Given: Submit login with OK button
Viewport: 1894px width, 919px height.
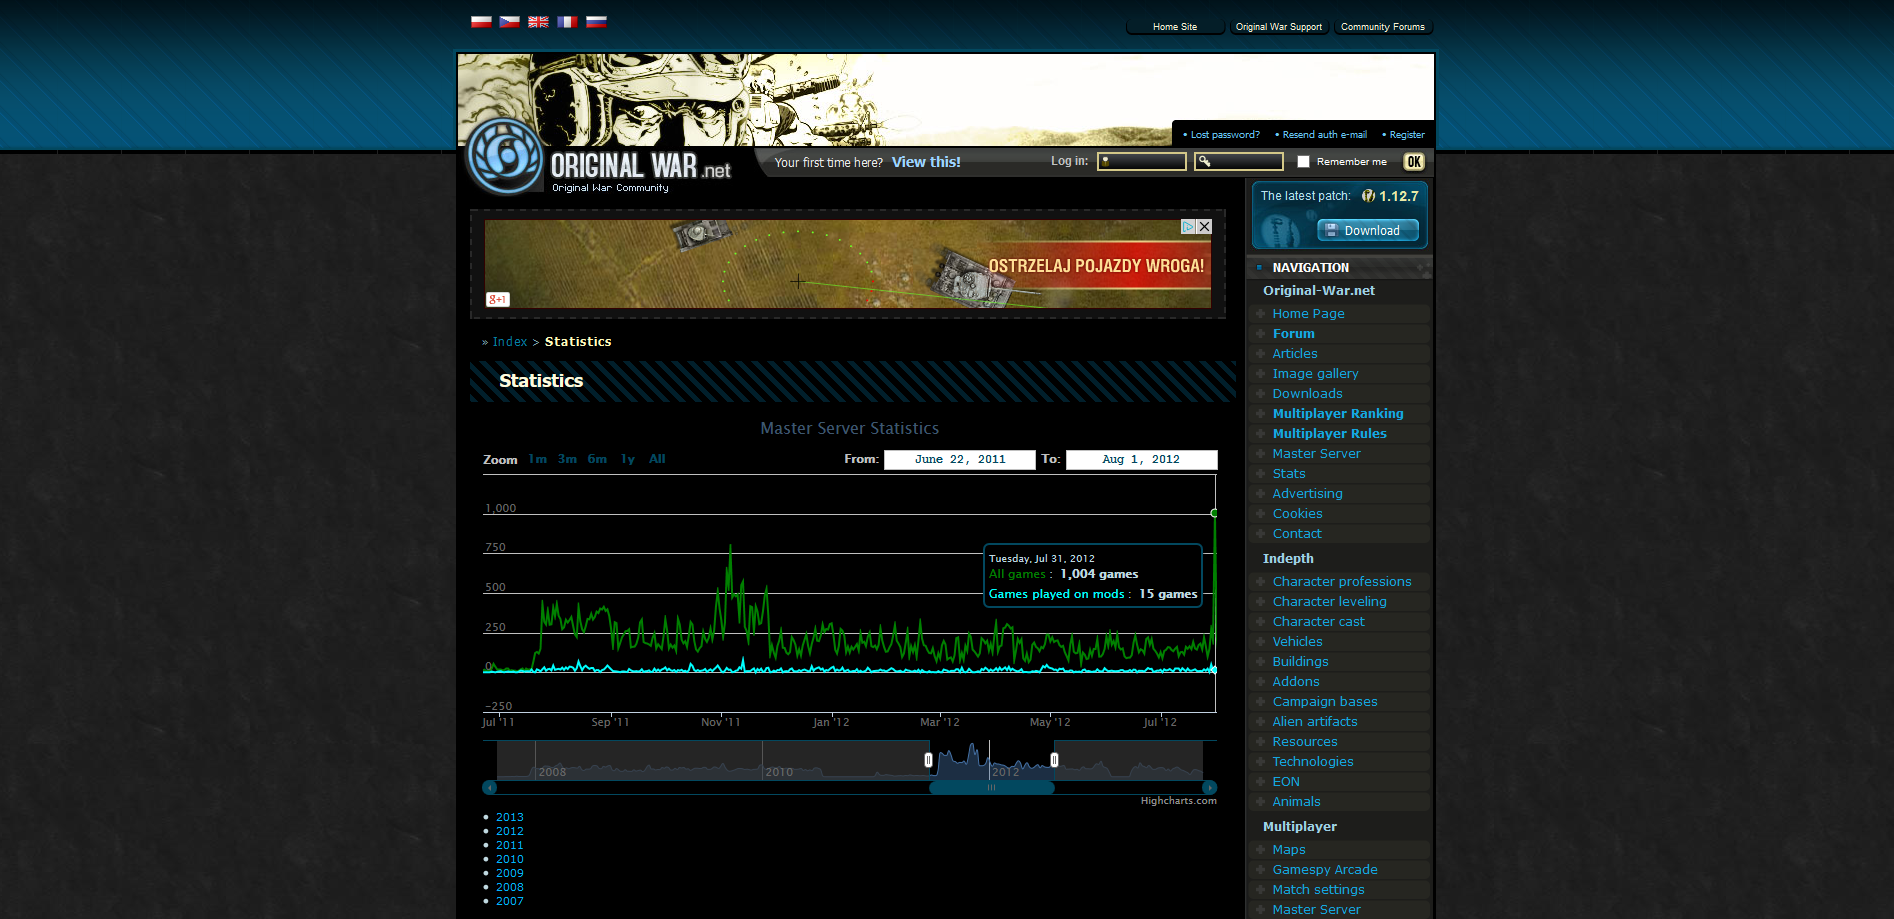Looking at the screenshot, I should pyautogui.click(x=1413, y=161).
